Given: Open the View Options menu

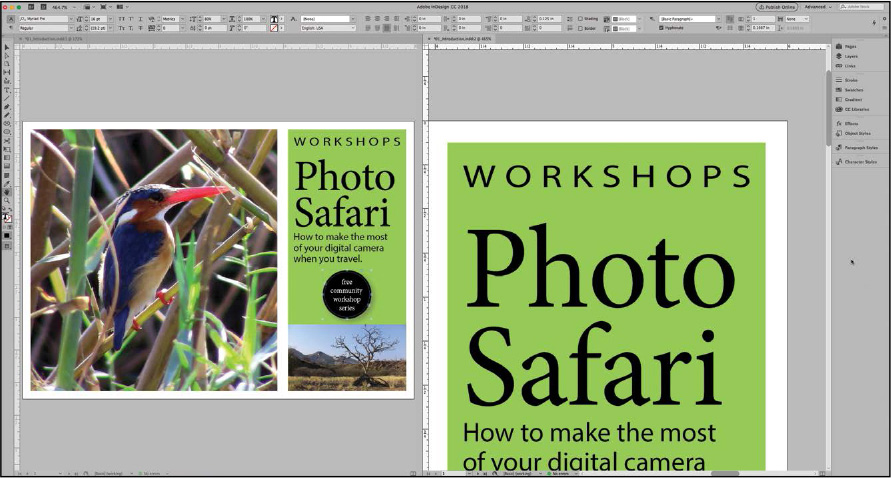Looking at the screenshot, I should [89, 7].
